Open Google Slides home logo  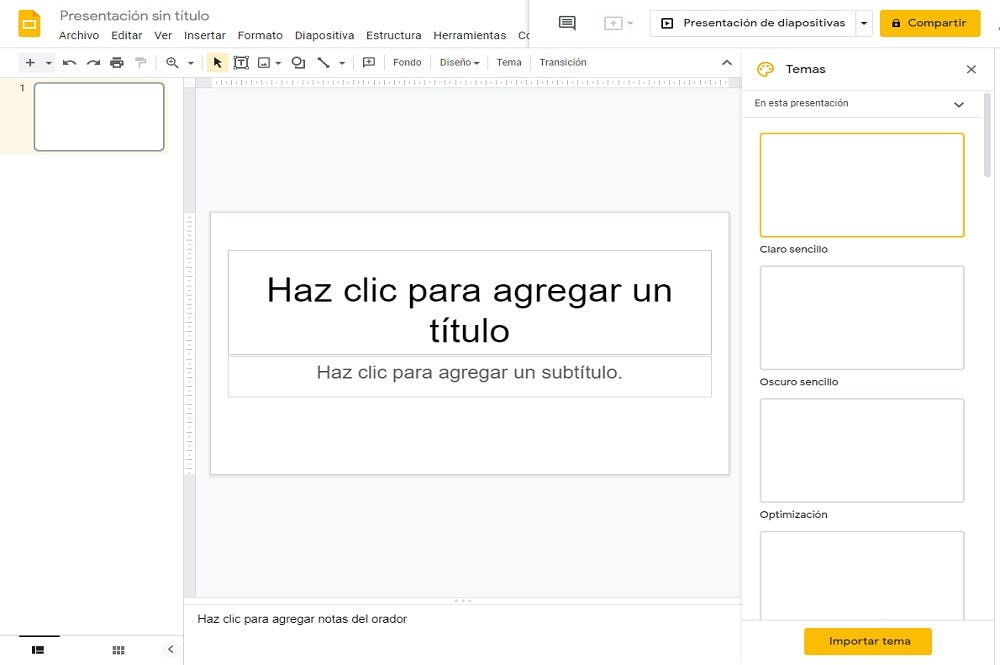click(x=30, y=23)
